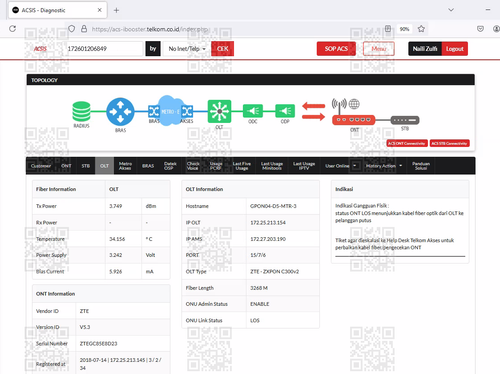
Task: Switch to the ONT tab
Action: [66, 166]
